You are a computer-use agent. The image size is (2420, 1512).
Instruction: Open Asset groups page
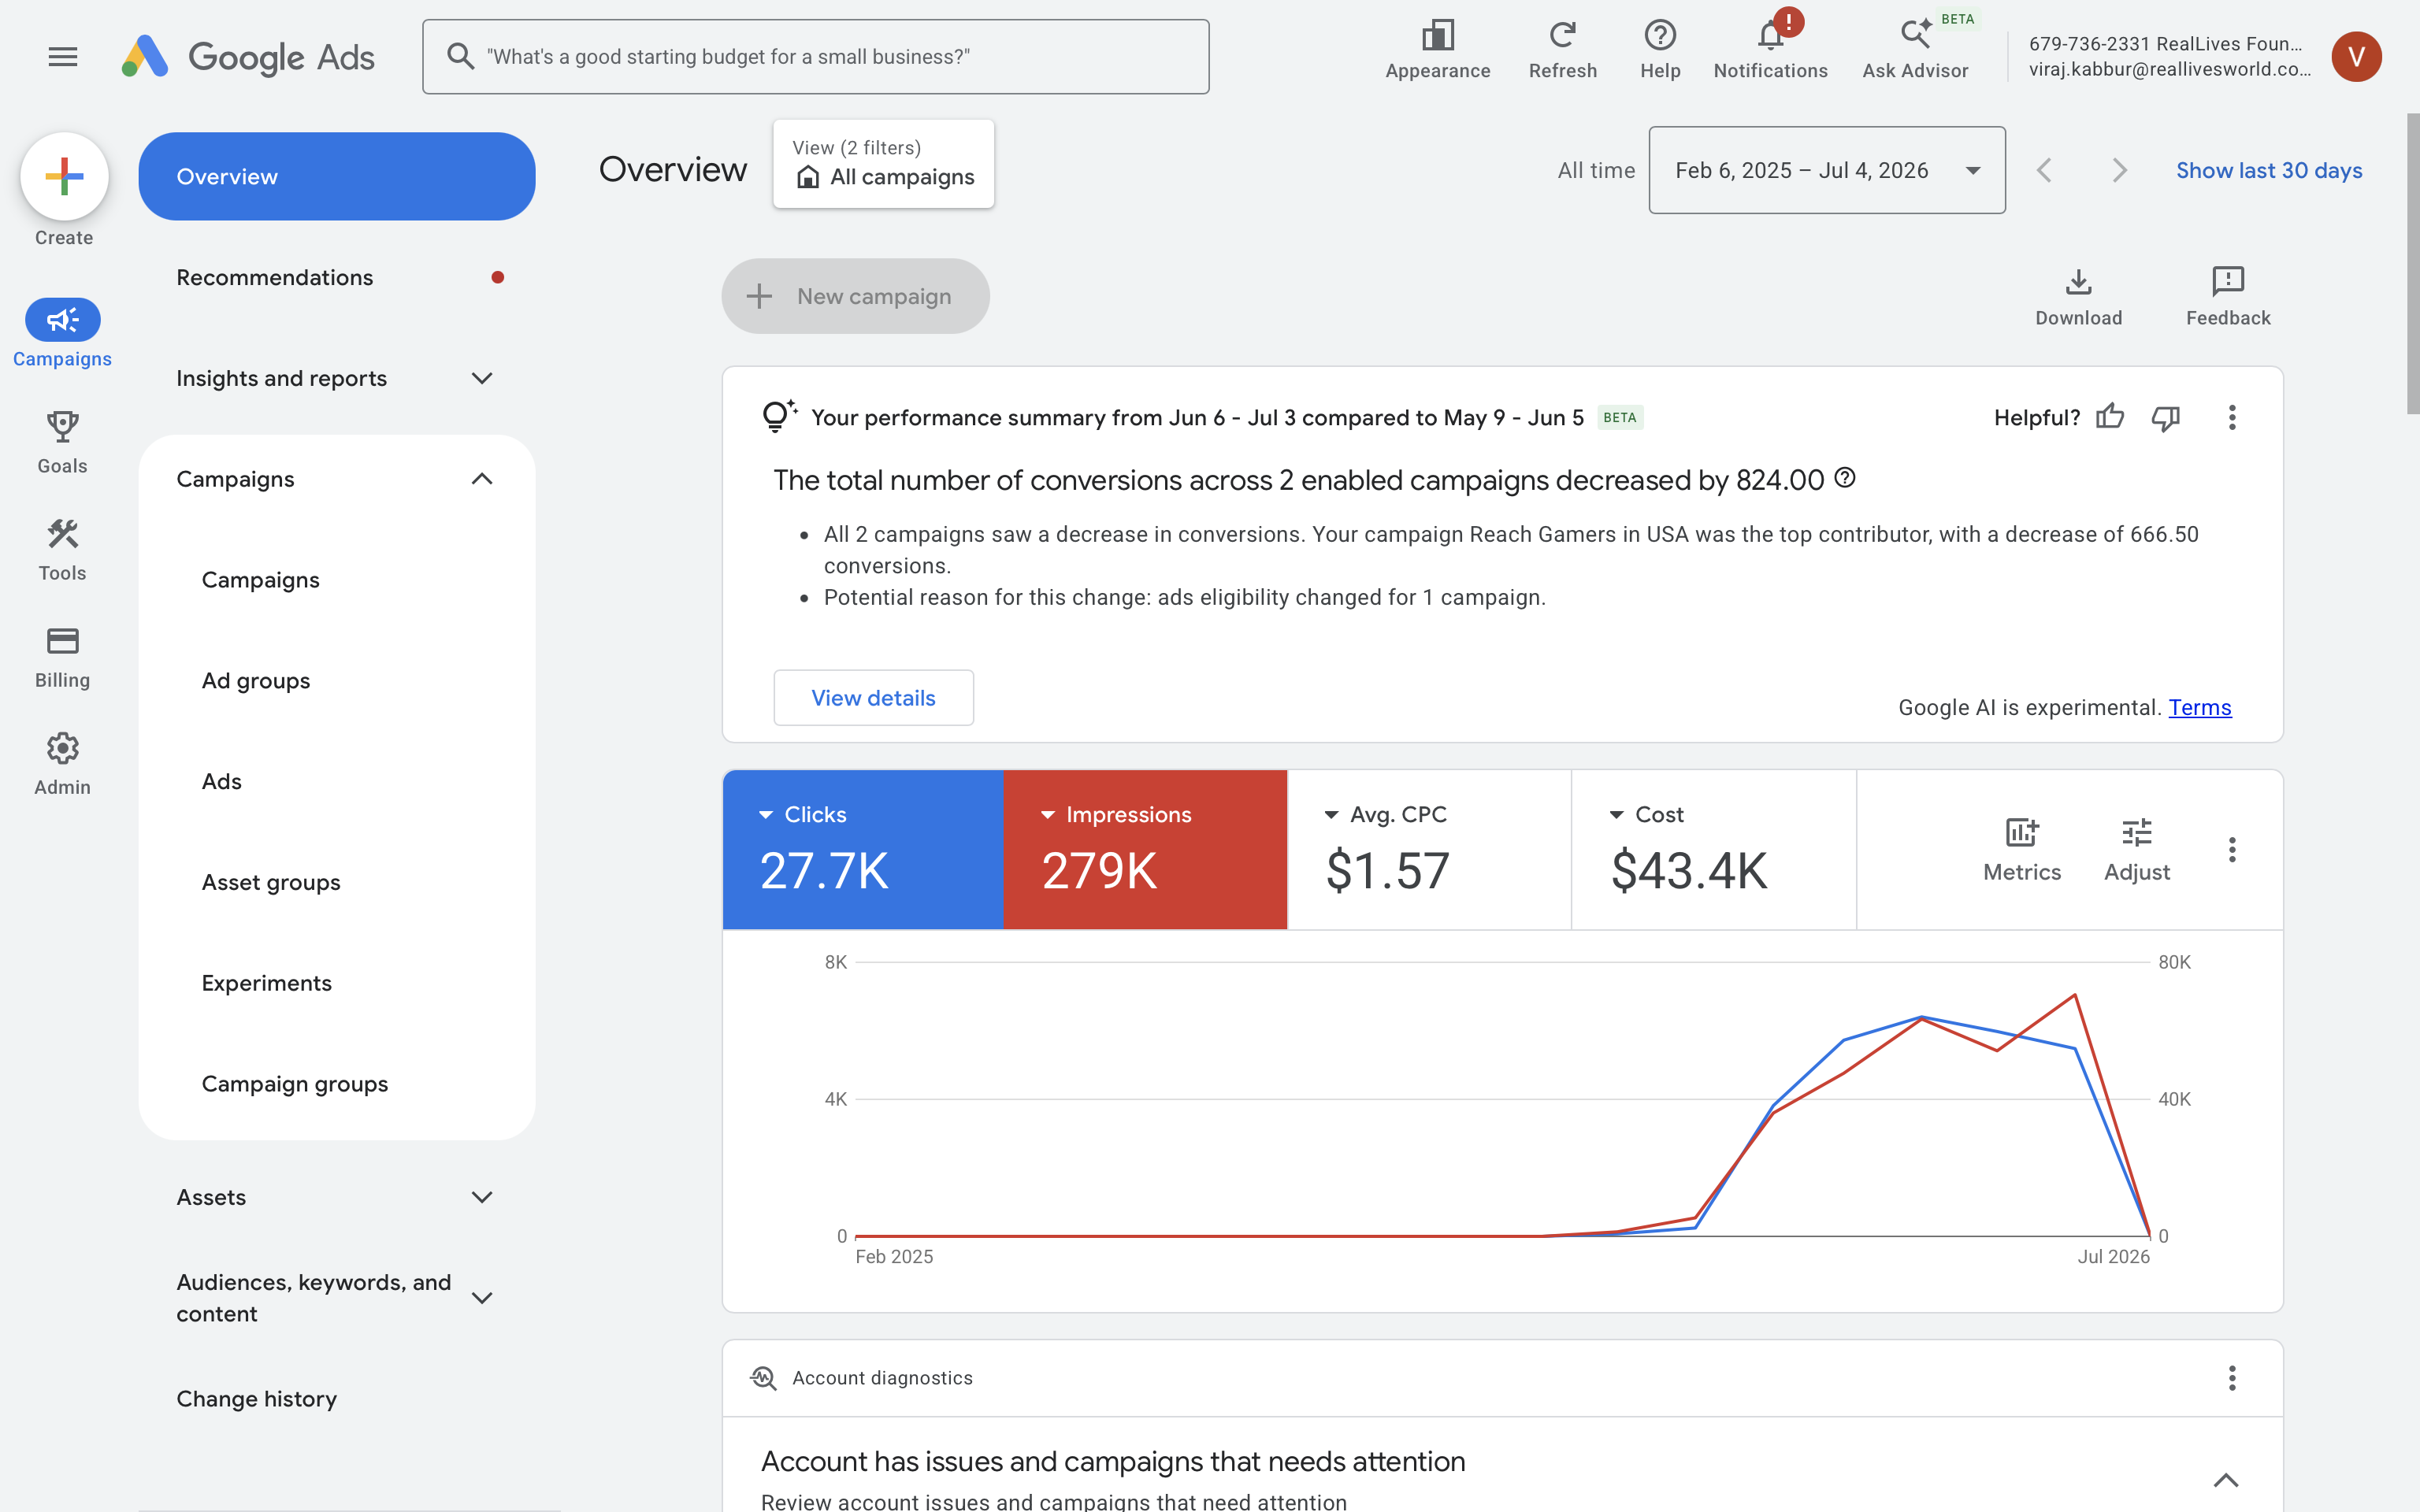click(270, 882)
